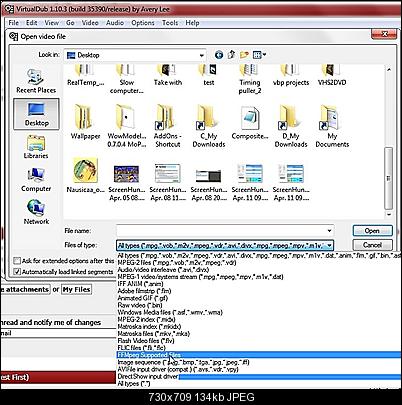Select the AddOns - Shortcut item
Image resolution: width=402 pixels, height=405 pixels.
(168, 126)
